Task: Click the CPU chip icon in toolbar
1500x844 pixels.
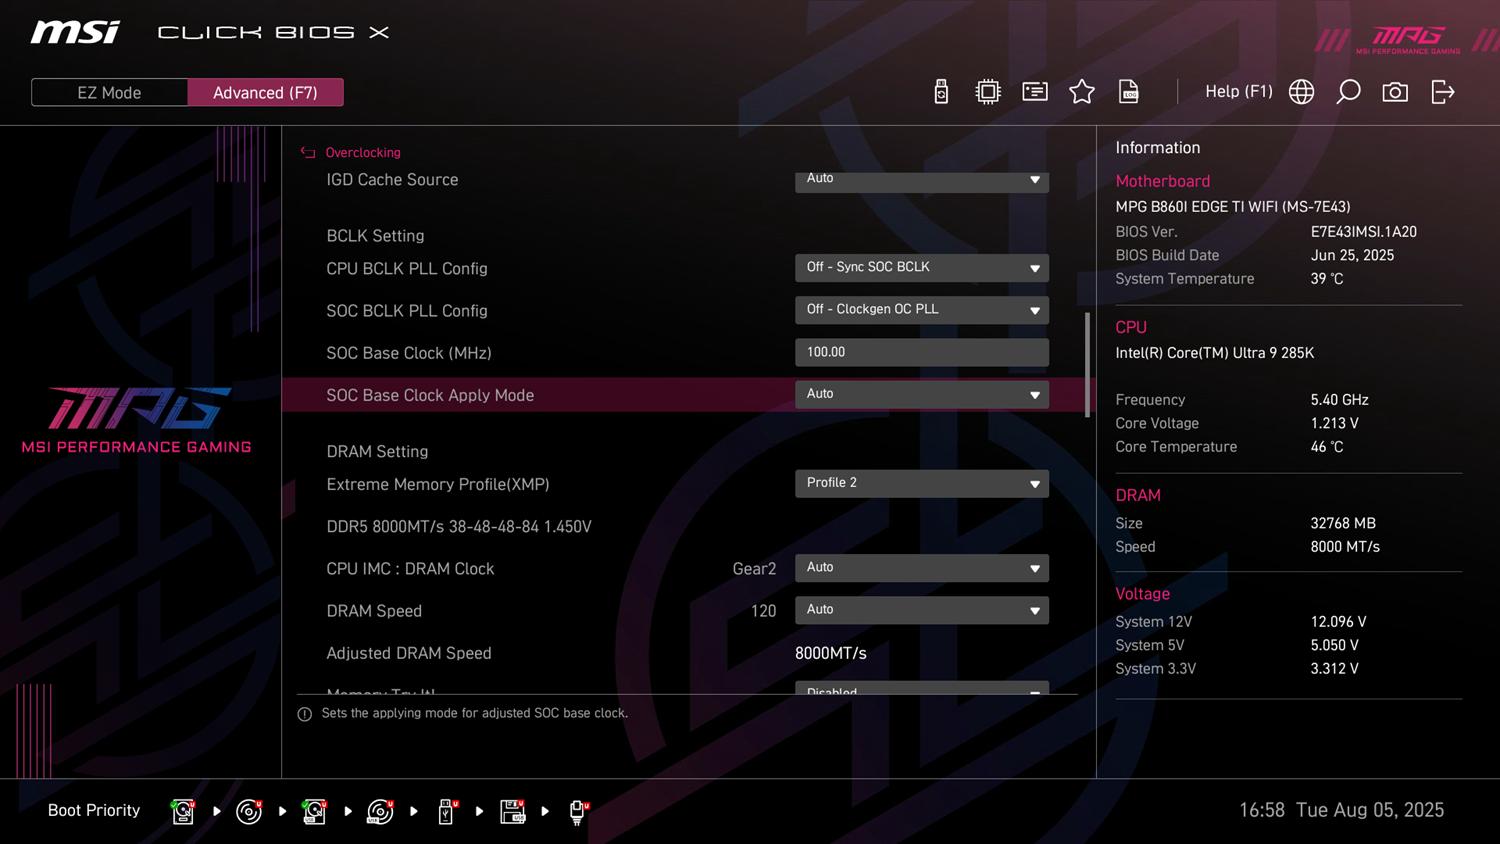Action: pyautogui.click(x=988, y=92)
